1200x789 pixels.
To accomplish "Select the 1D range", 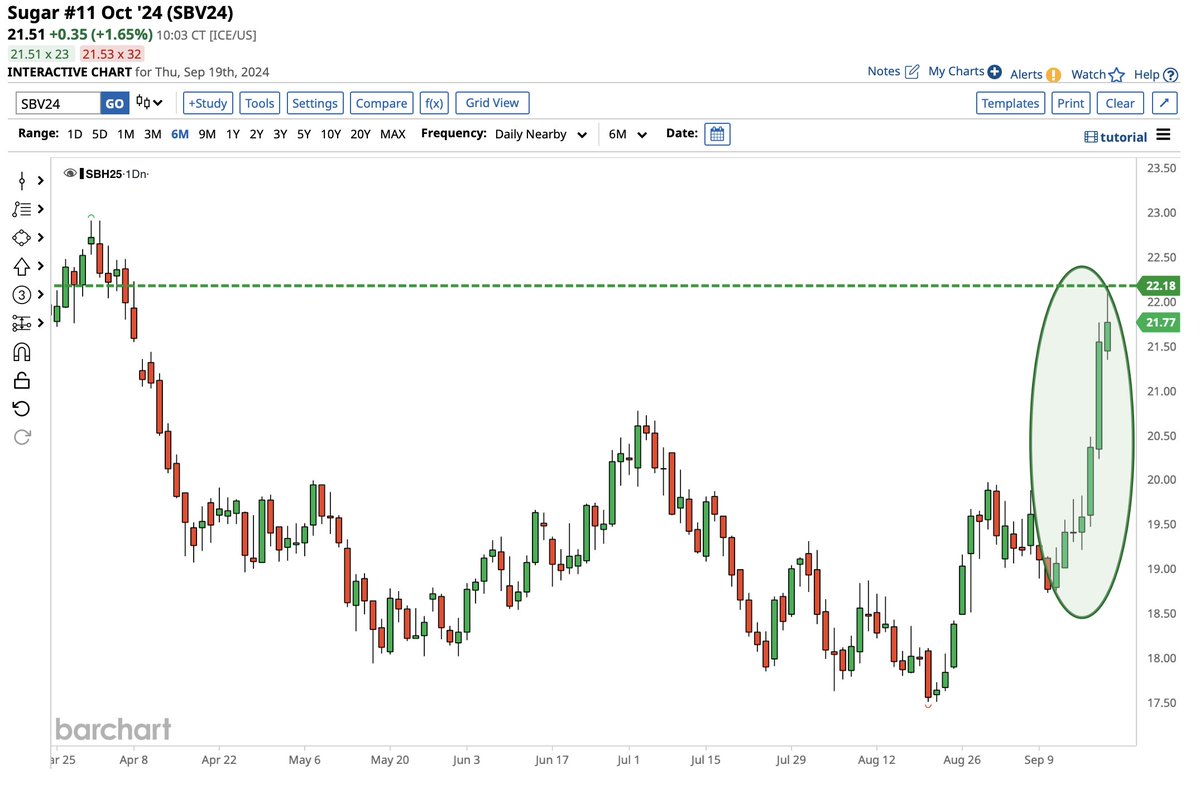I will 75,134.
